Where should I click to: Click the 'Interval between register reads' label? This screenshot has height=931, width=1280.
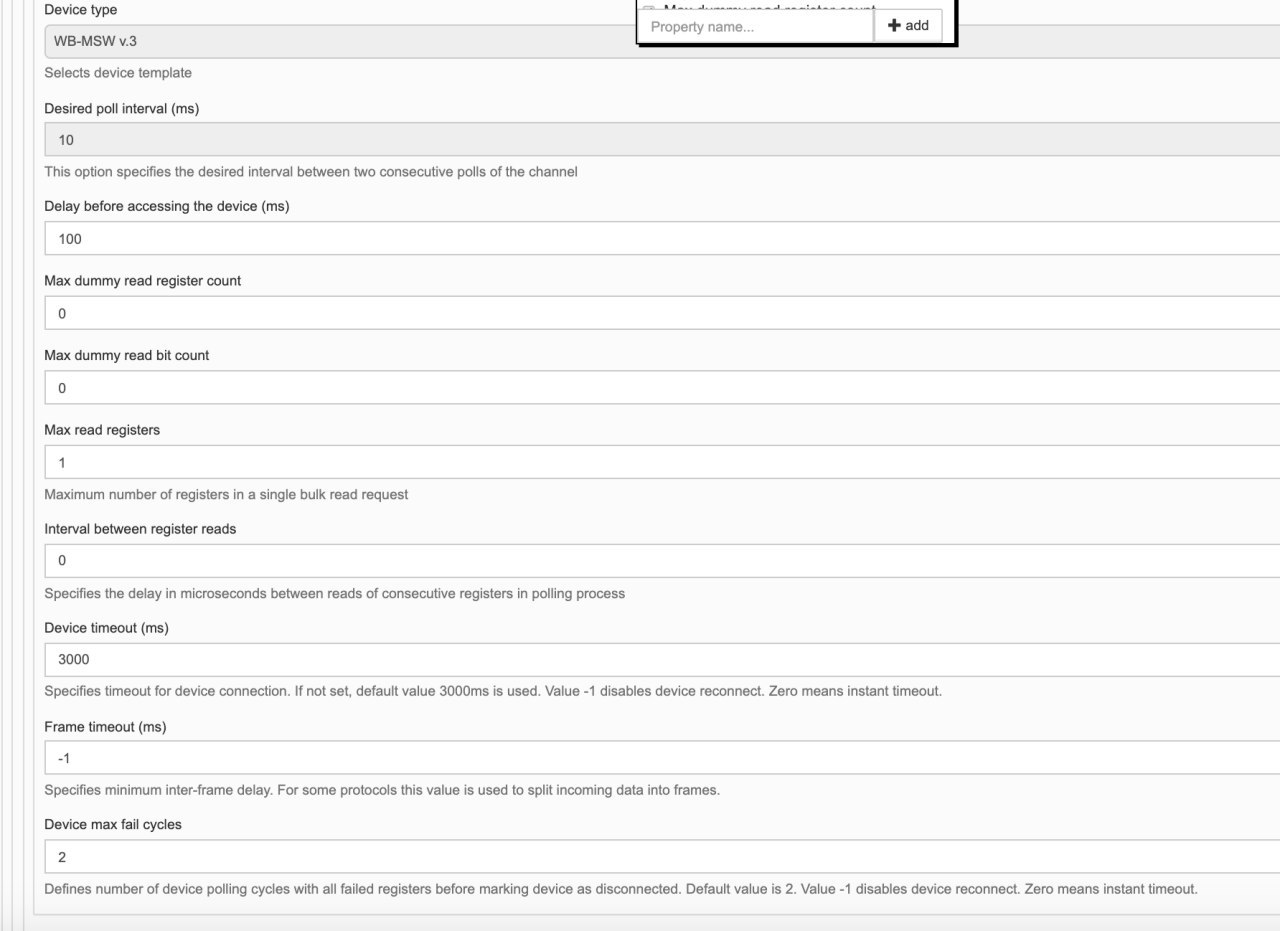[141, 529]
